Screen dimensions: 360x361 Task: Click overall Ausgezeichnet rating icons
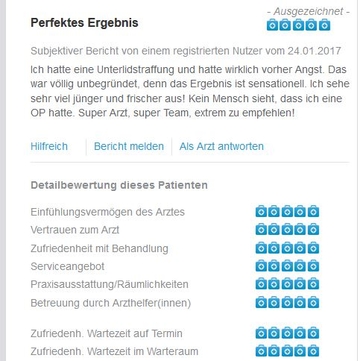(x=298, y=25)
